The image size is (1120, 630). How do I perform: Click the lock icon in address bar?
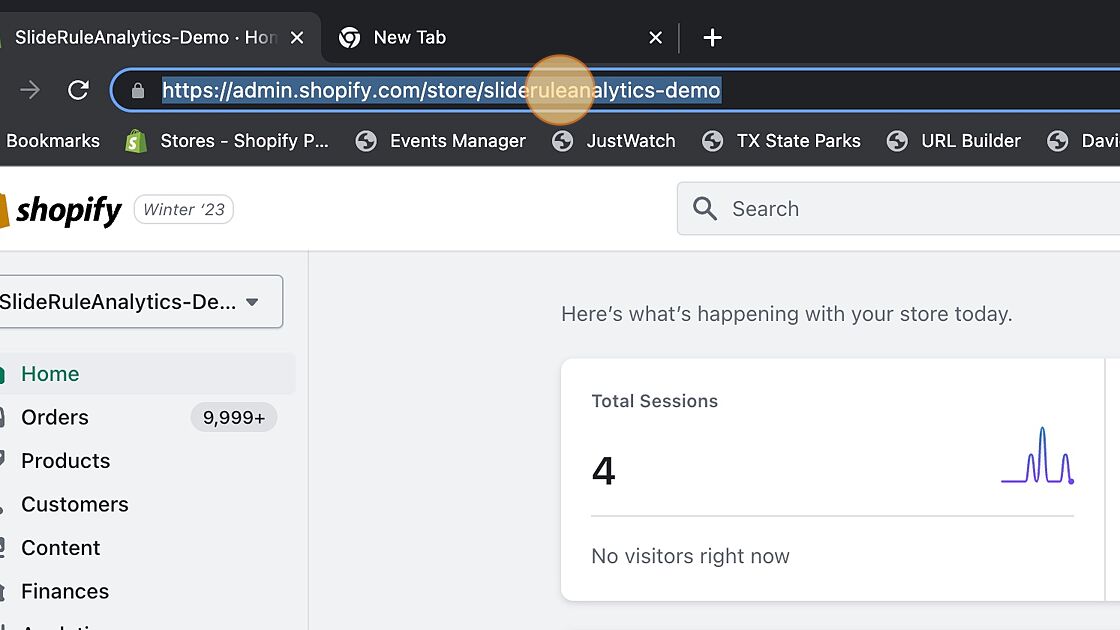138,90
